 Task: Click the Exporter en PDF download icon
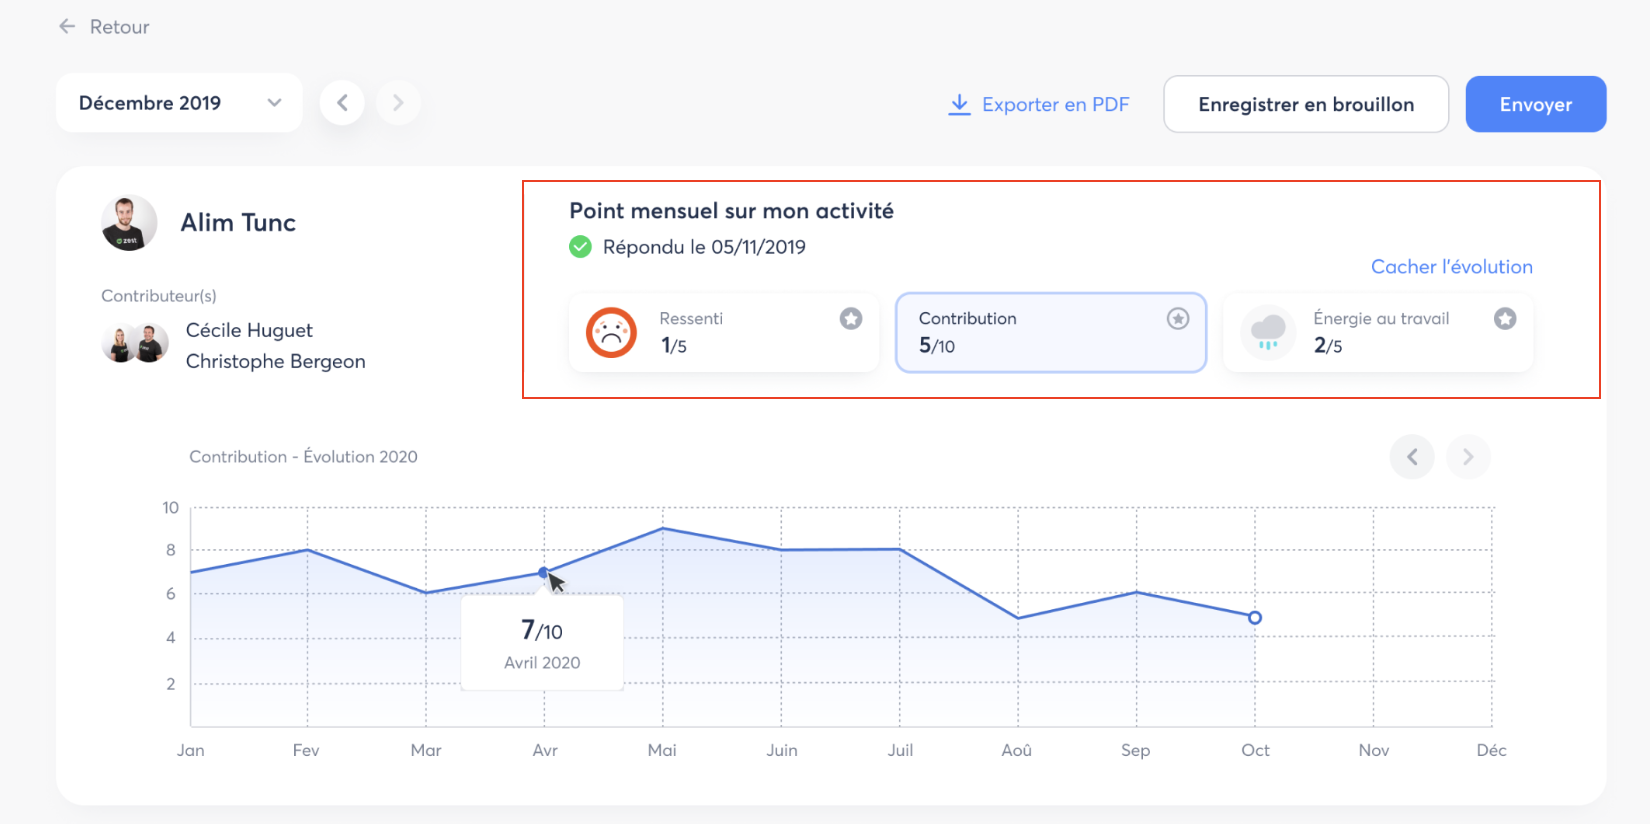click(x=959, y=104)
